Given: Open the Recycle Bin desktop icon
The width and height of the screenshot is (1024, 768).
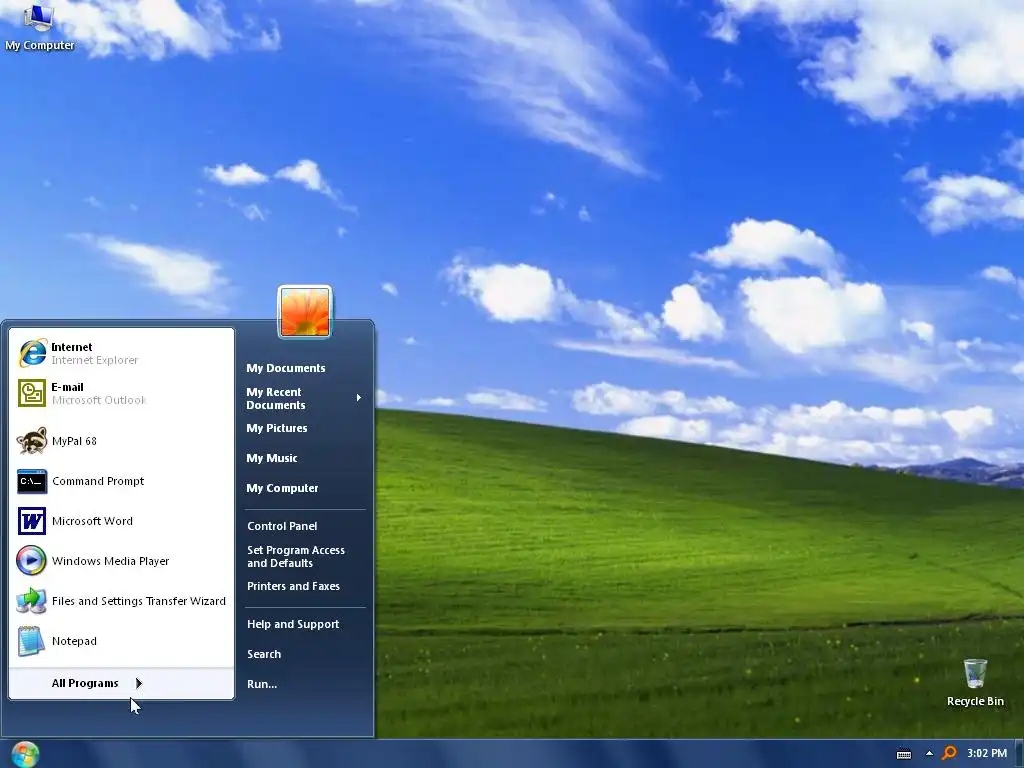Looking at the screenshot, I should point(975,673).
